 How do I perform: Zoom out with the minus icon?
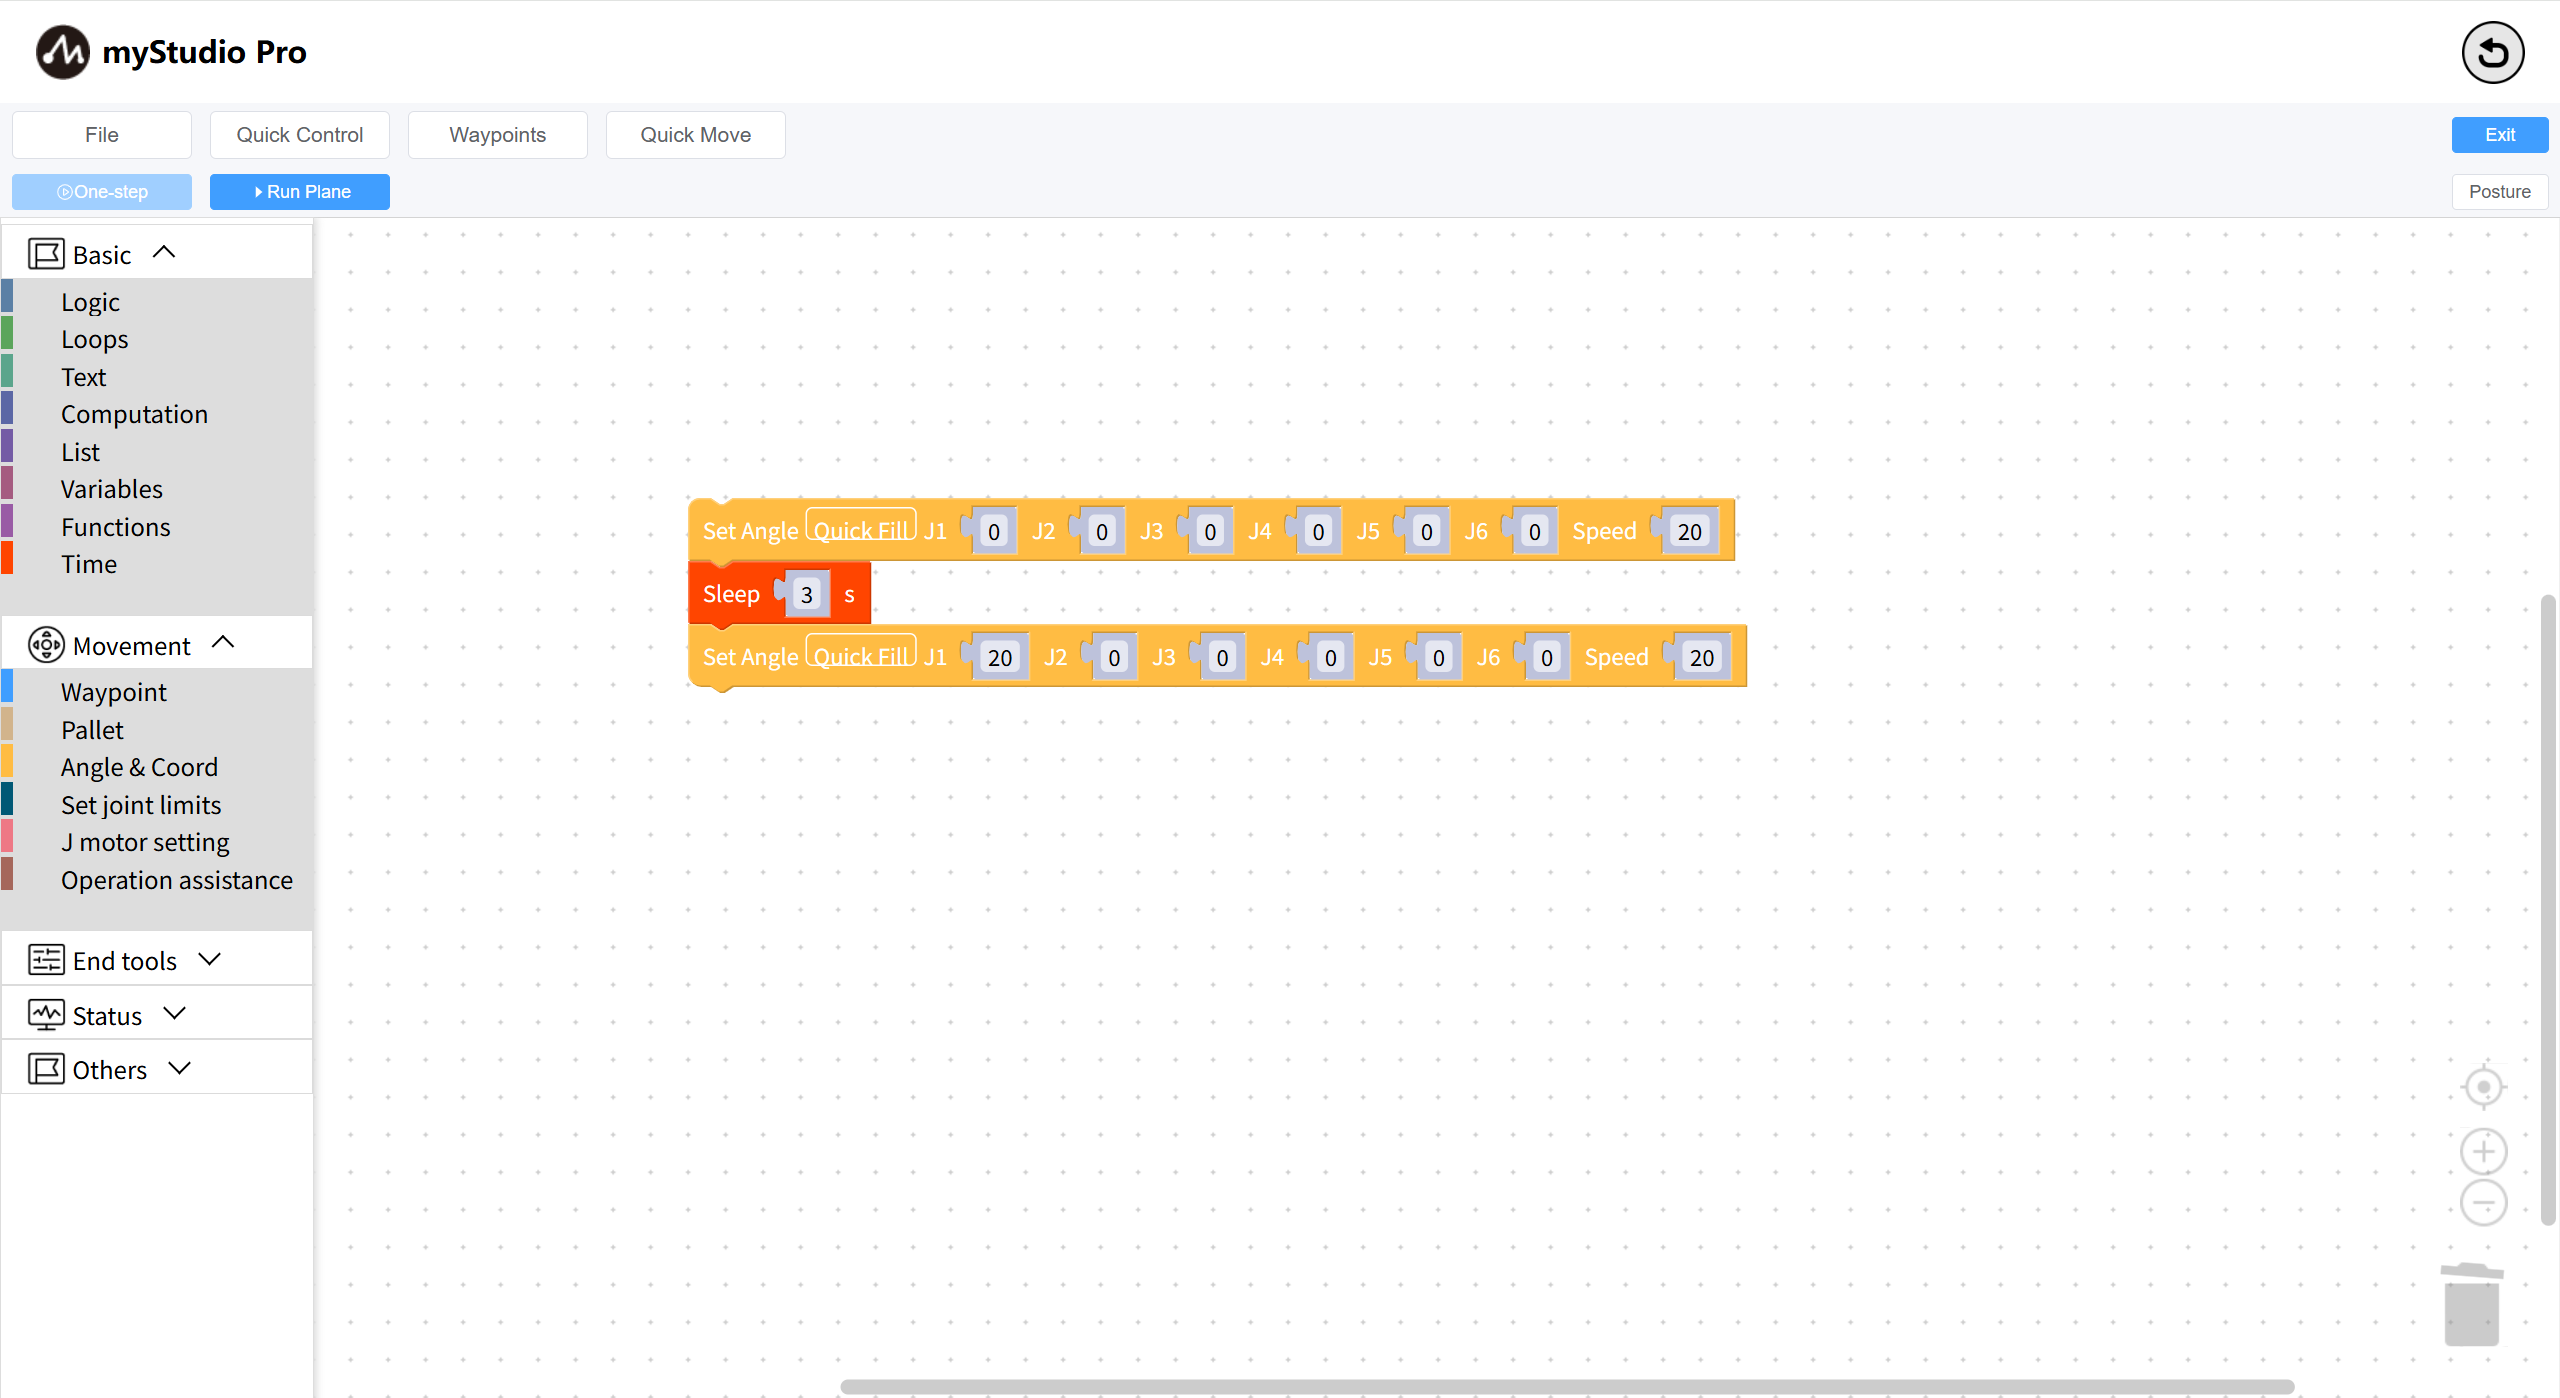pos(2483,1203)
